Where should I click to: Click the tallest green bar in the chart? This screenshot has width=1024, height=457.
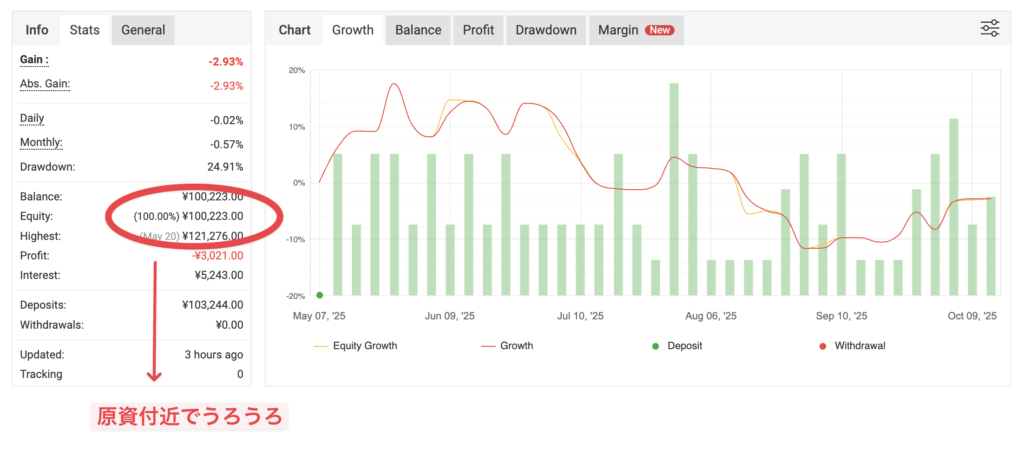pos(674,188)
